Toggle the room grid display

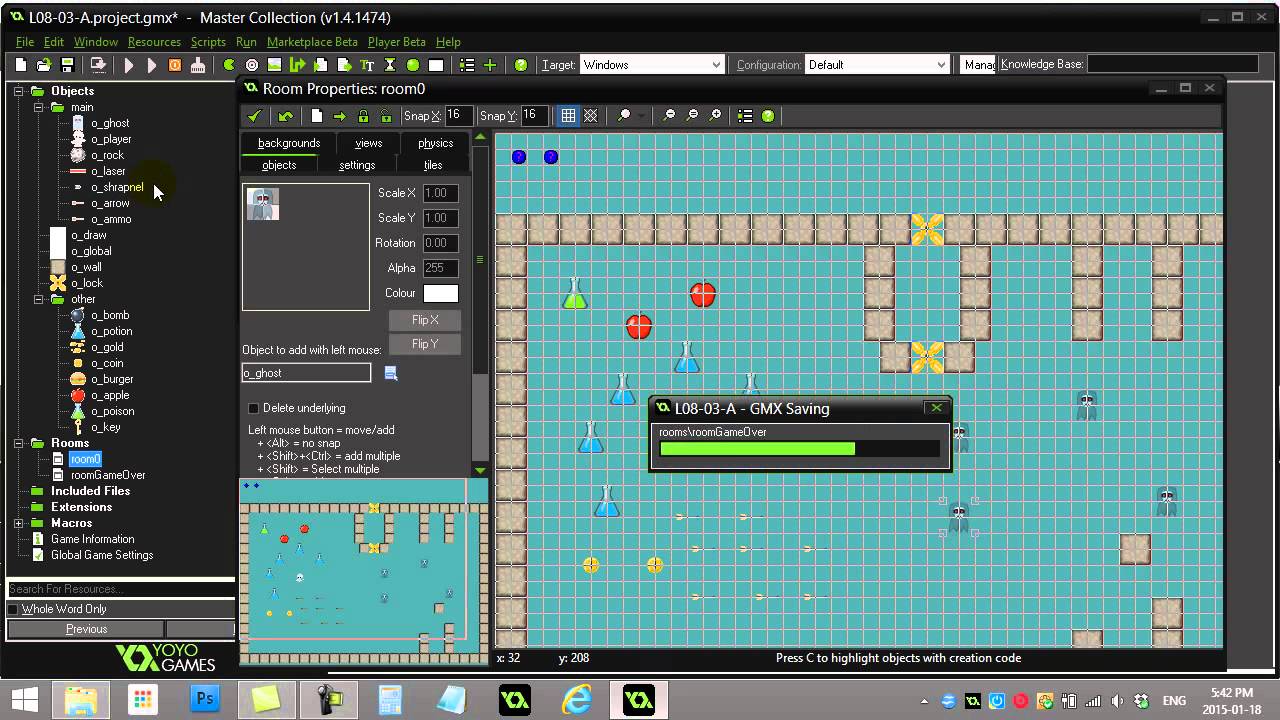[568, 116]
